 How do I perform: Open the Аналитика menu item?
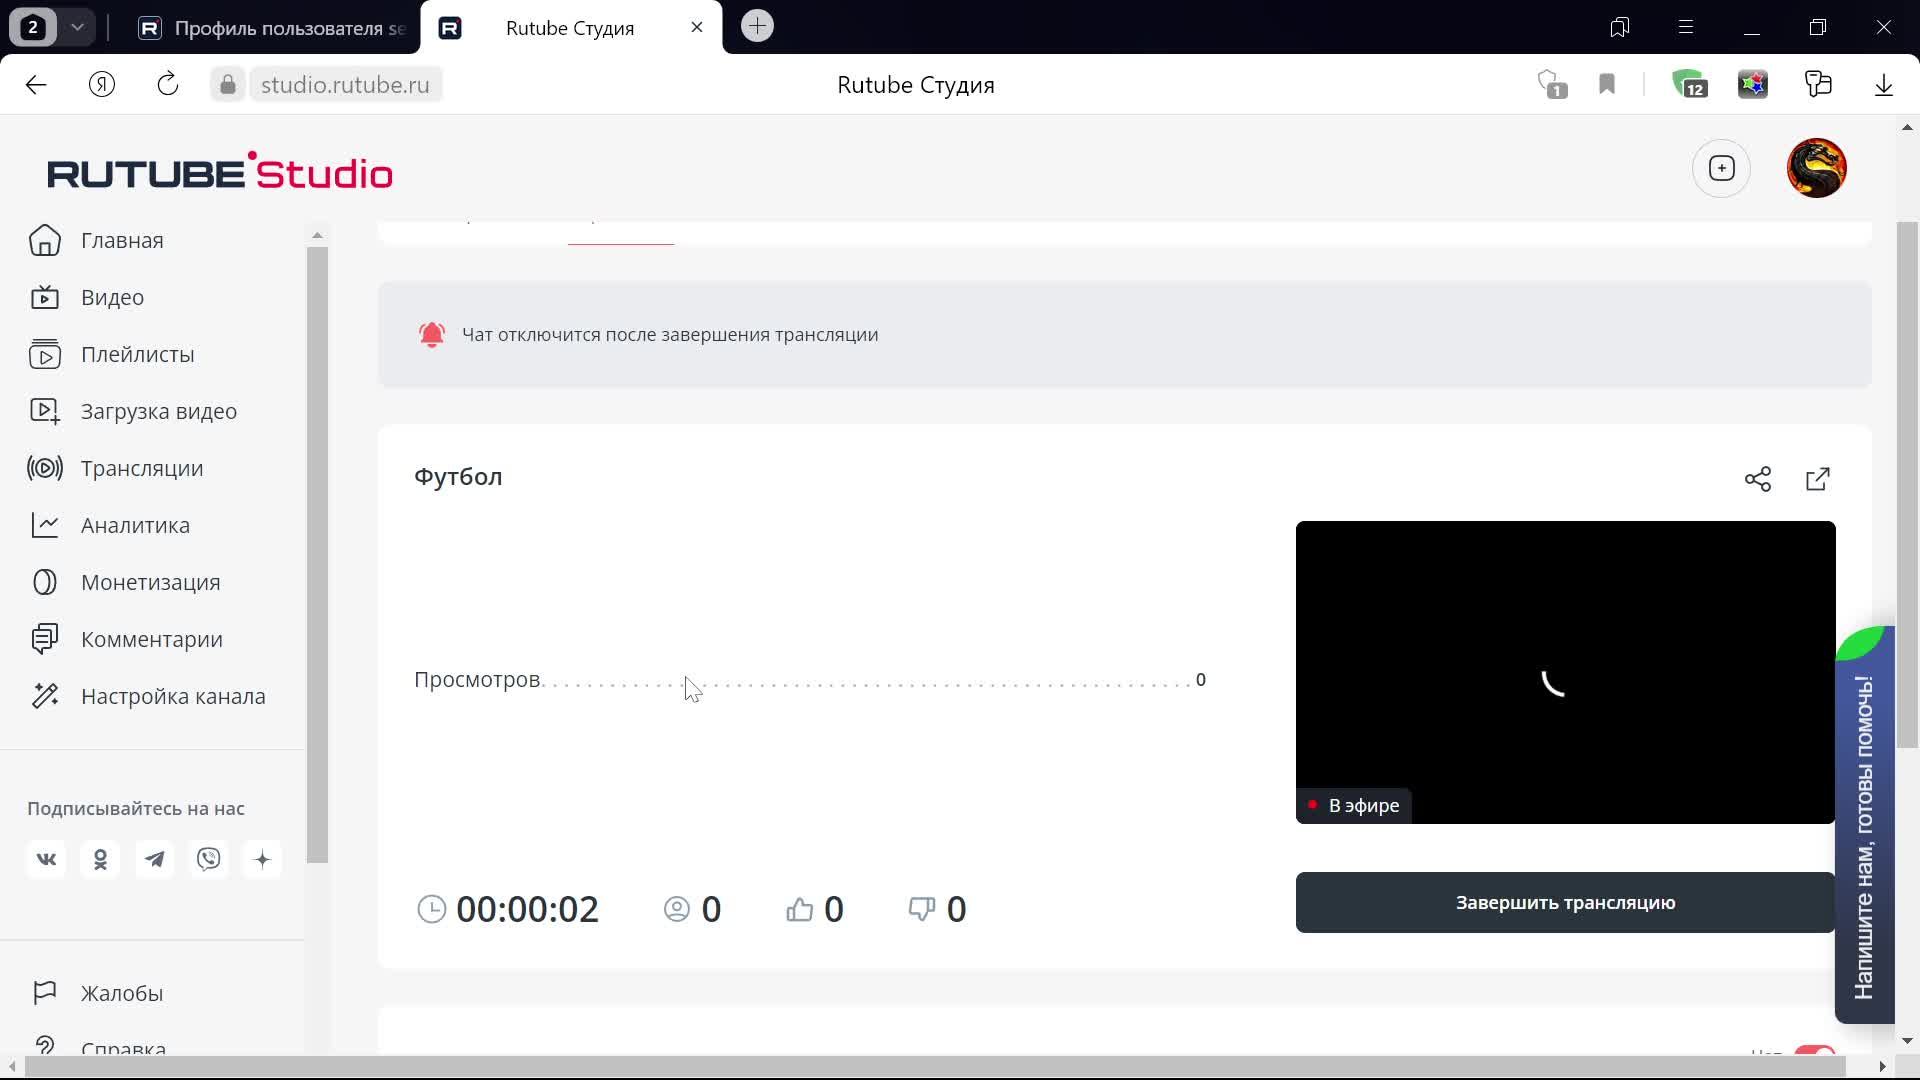135,525
